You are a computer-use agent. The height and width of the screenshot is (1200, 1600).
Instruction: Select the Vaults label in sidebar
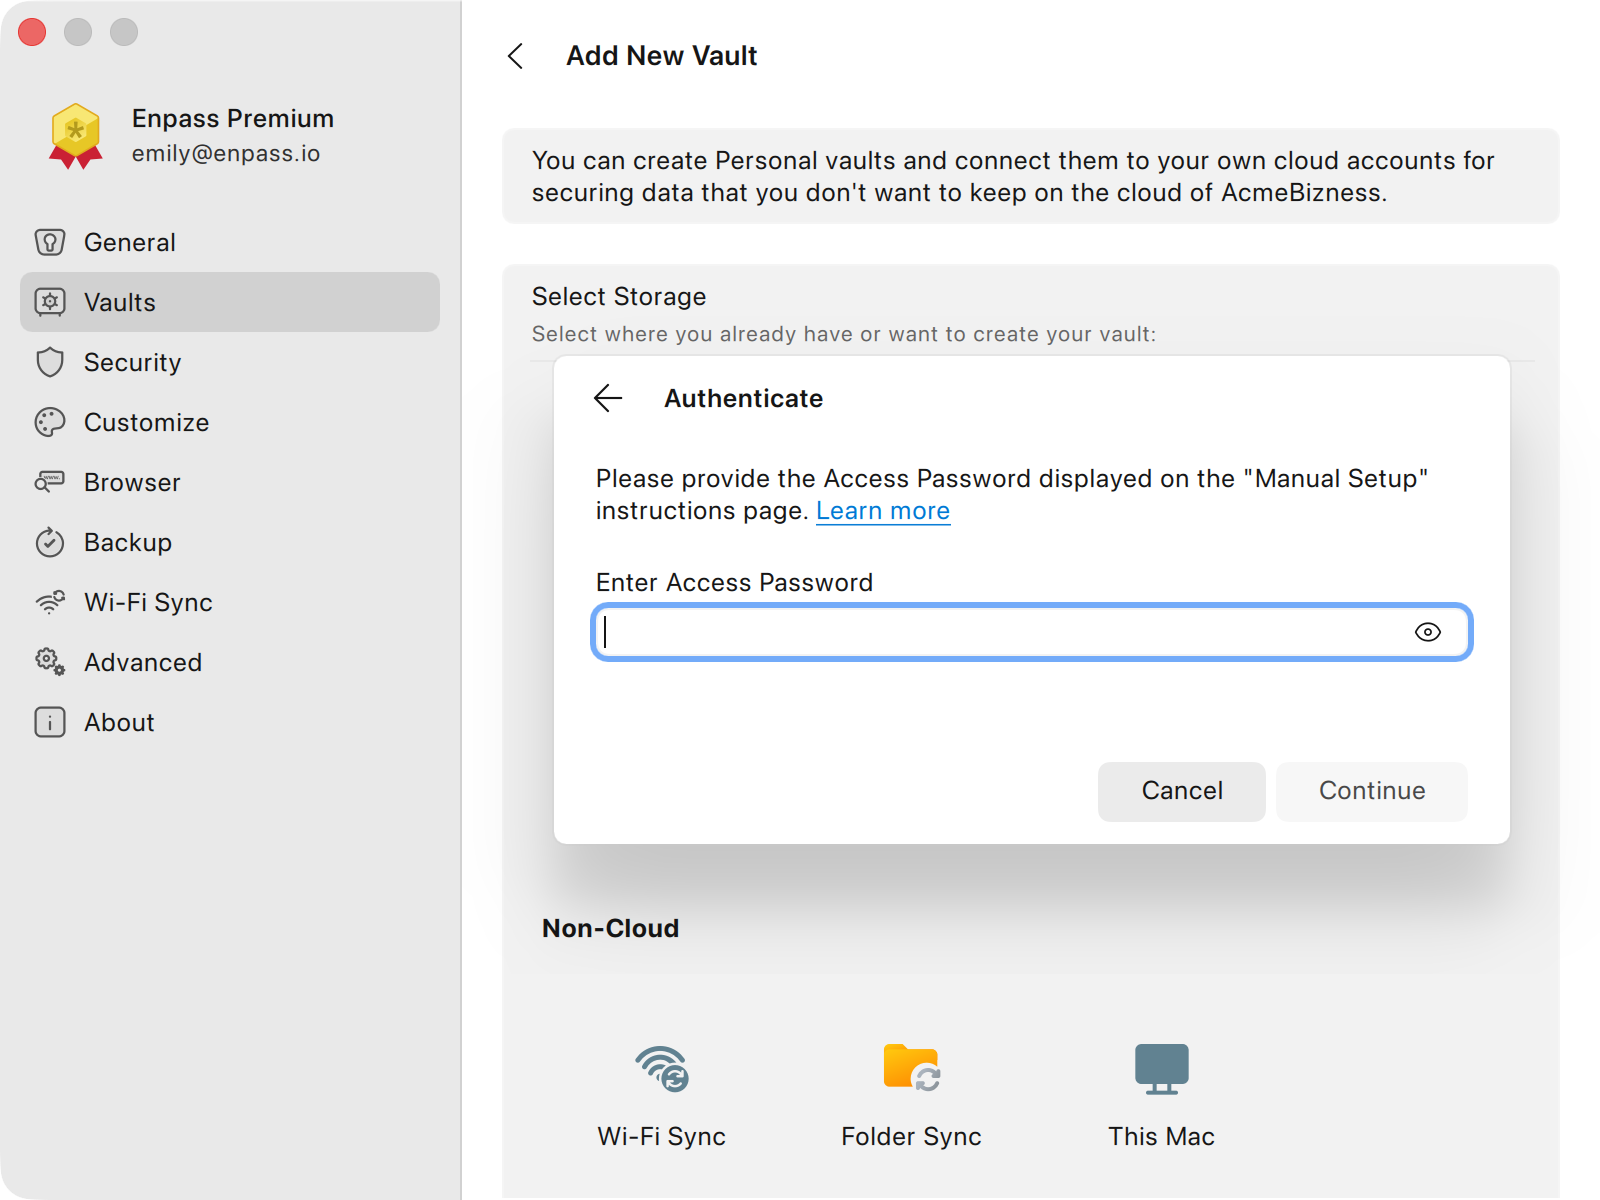coord(120,302)
